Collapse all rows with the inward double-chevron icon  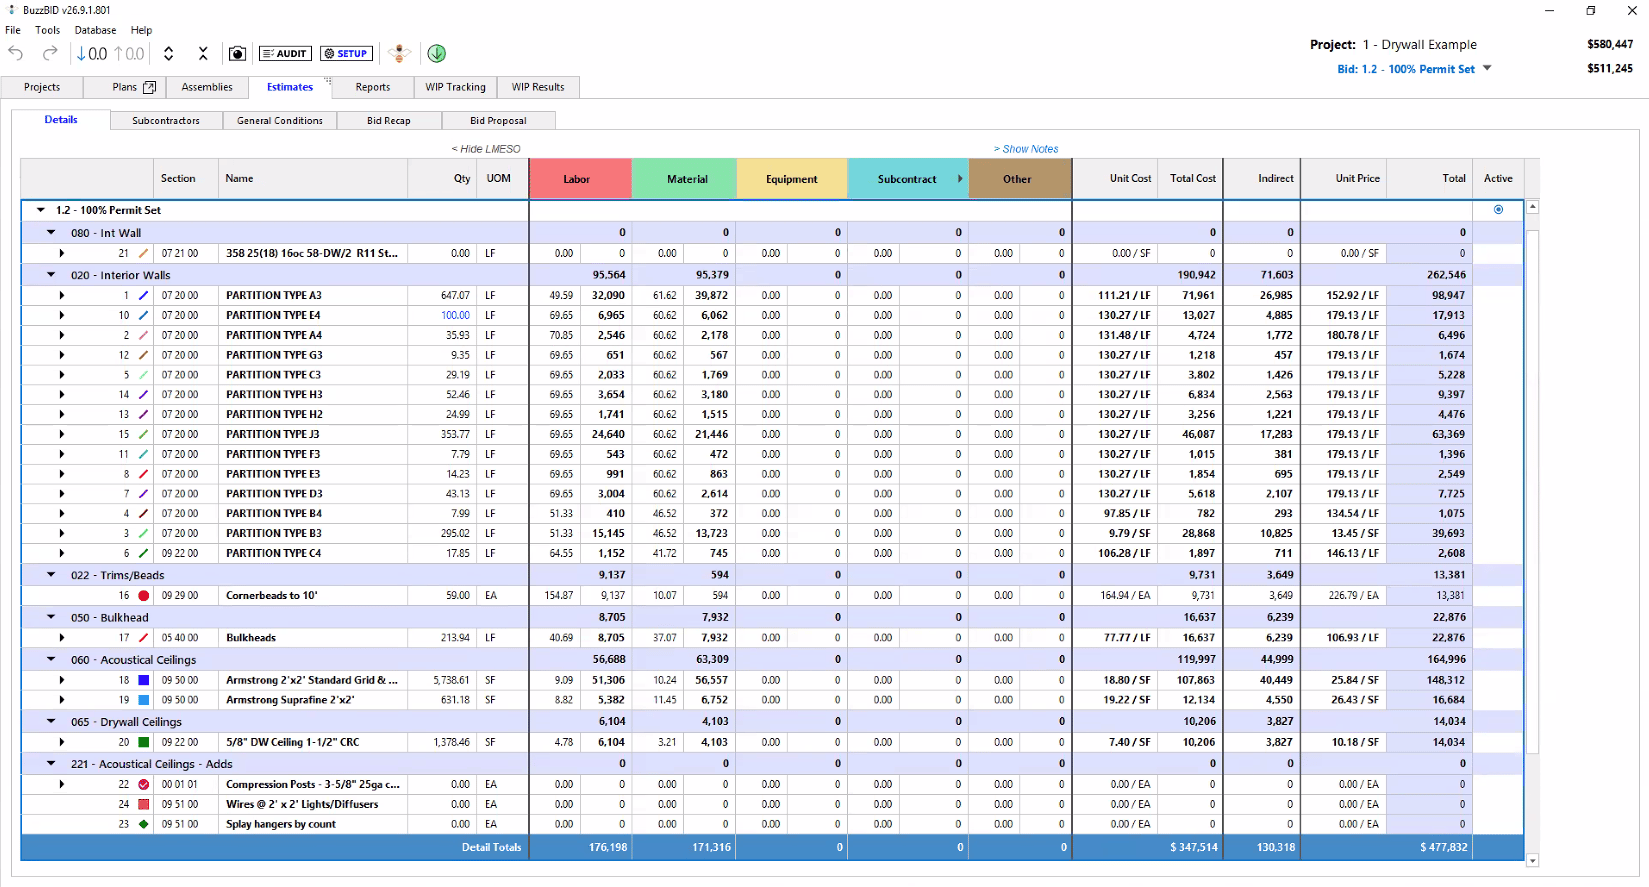tap(203, 54)
